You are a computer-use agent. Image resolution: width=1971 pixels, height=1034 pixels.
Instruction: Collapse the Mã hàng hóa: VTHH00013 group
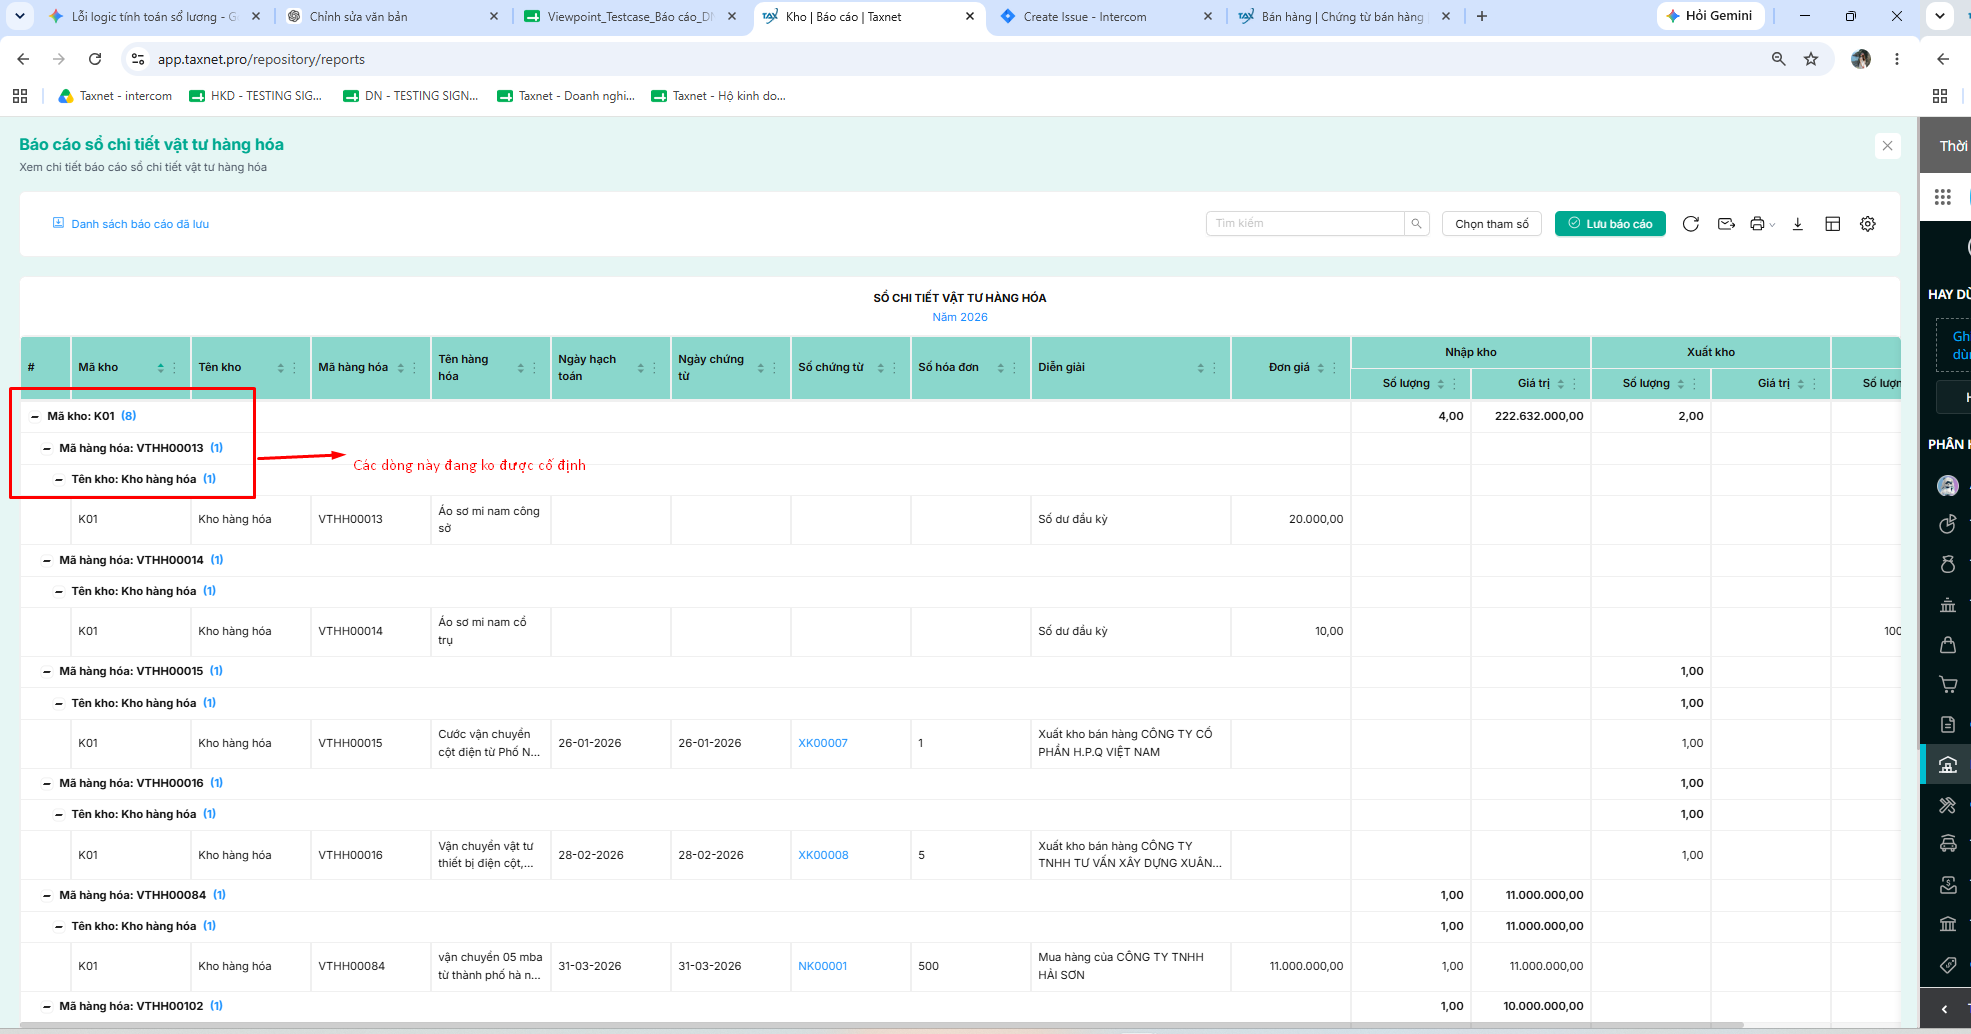pyautogui.click(x=47, y=448)
